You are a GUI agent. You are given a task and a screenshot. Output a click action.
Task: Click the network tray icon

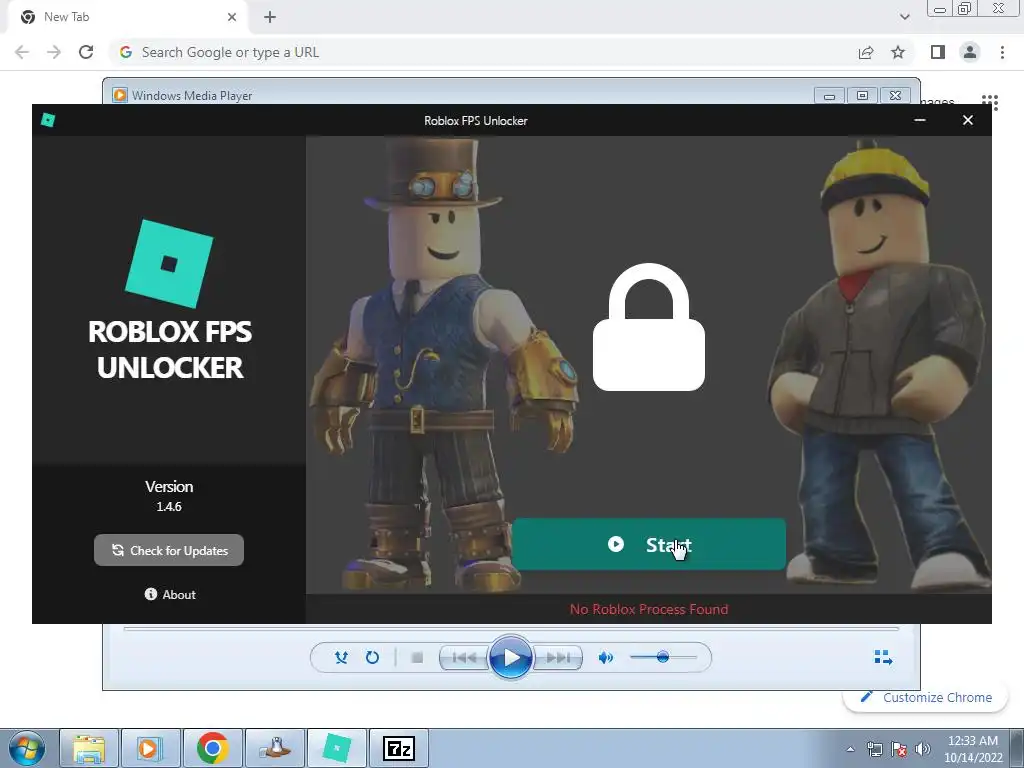[x=874, y=749]
